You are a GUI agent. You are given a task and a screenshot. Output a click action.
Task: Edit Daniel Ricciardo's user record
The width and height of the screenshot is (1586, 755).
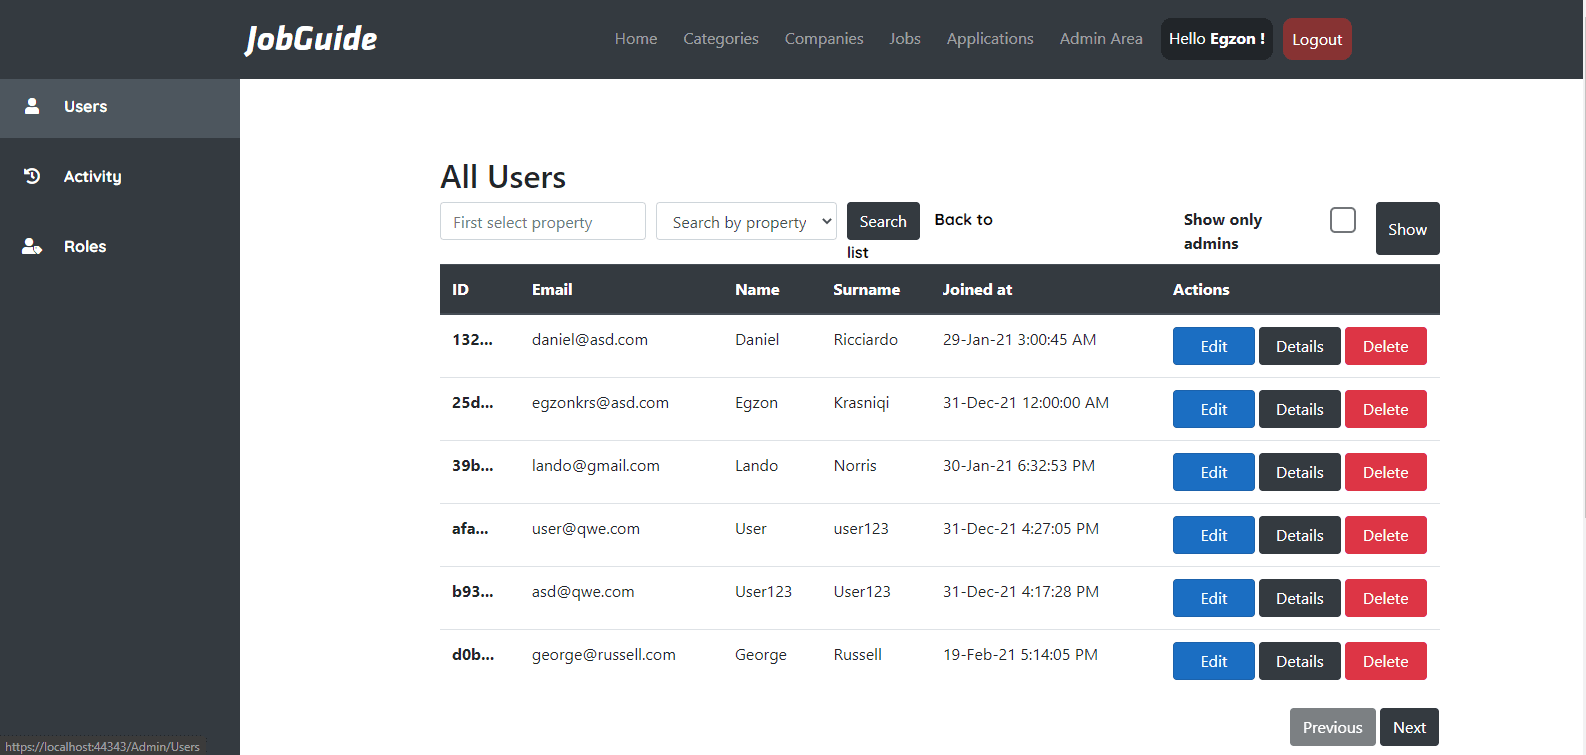(1213, 347)
